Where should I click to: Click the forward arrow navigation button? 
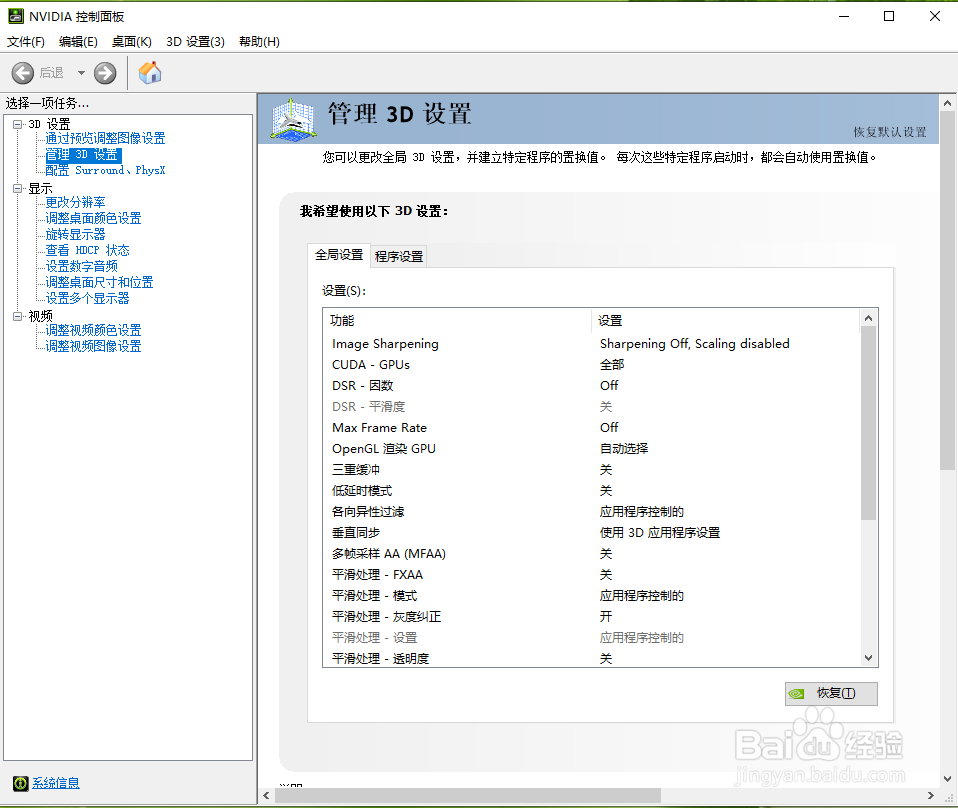(x=105, y=73)
